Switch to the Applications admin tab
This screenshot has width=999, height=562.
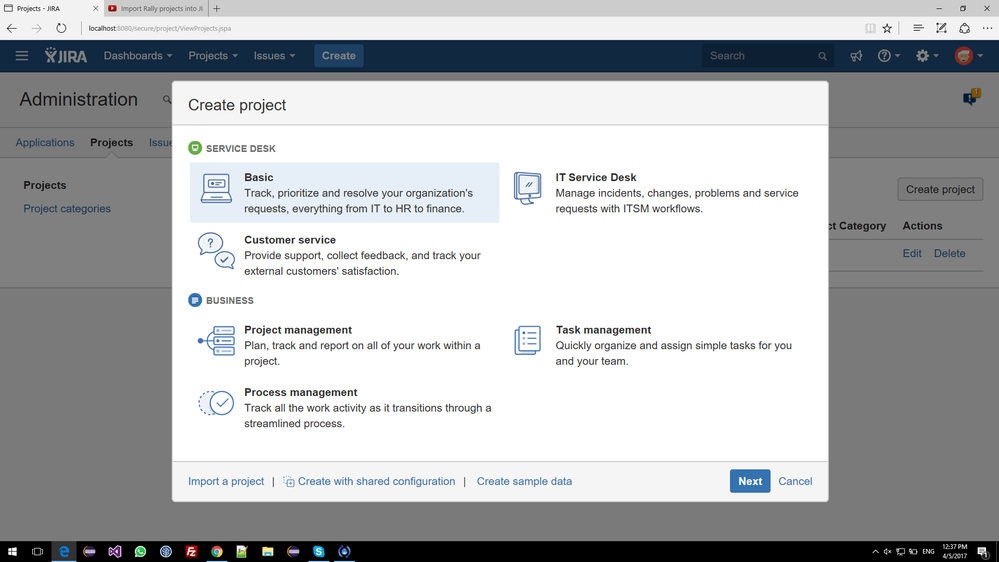[45, 143]
